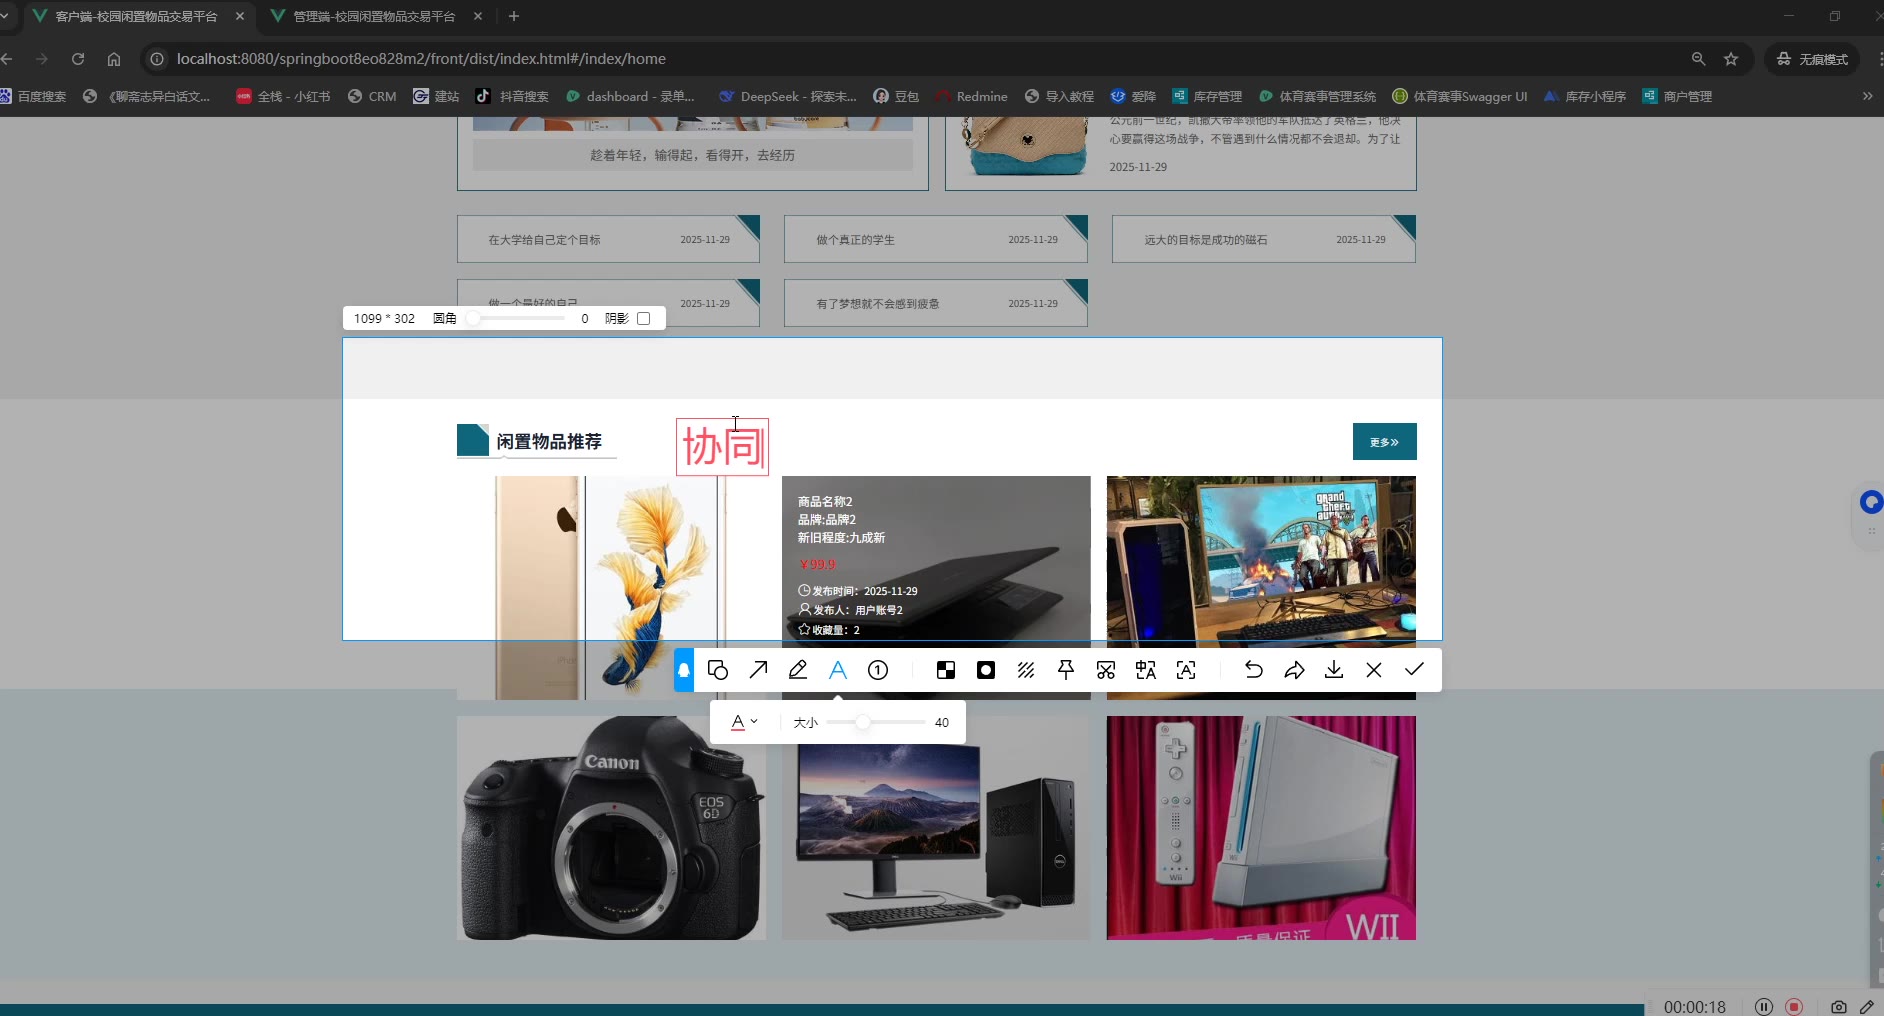Reload the current page
This screenshot has height=1016, width=1884.
coord(78,59)
